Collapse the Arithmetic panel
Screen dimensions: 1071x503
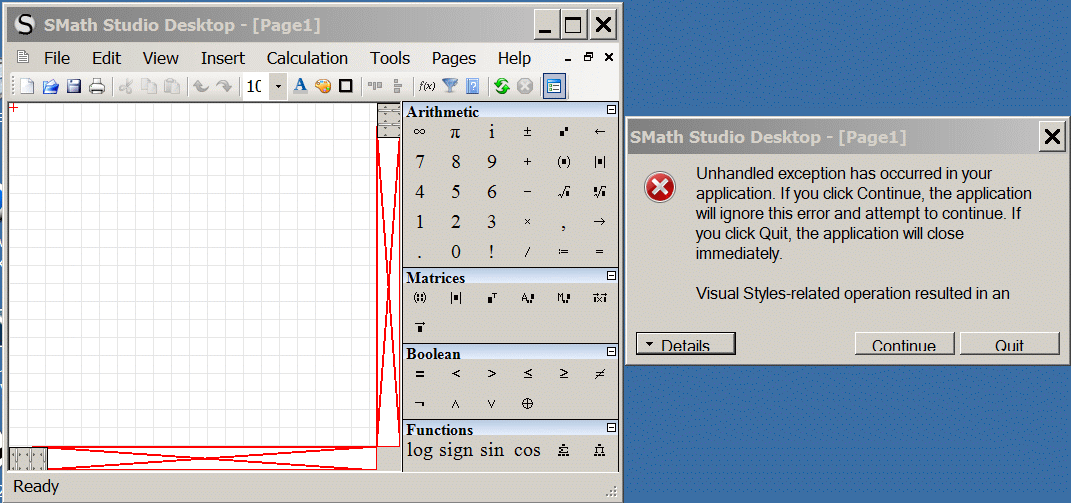point(611,110)
